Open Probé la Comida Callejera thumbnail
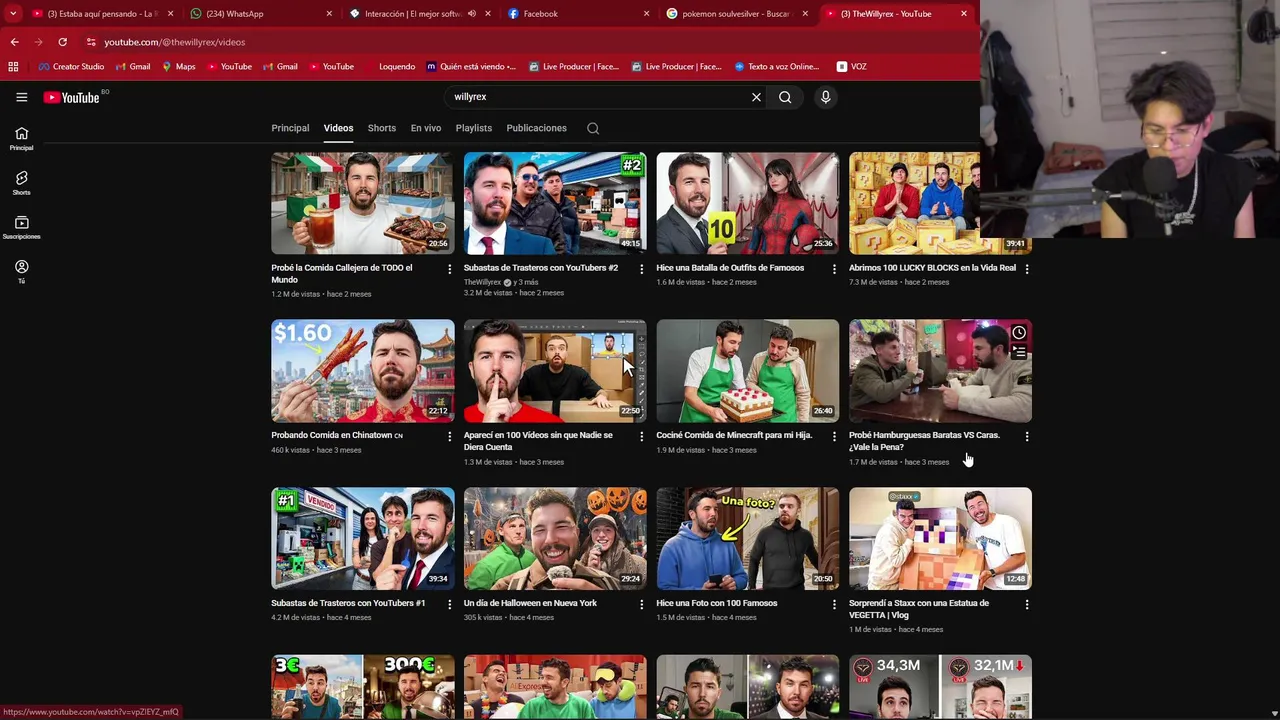1280x720 pixels. point(362,203)
